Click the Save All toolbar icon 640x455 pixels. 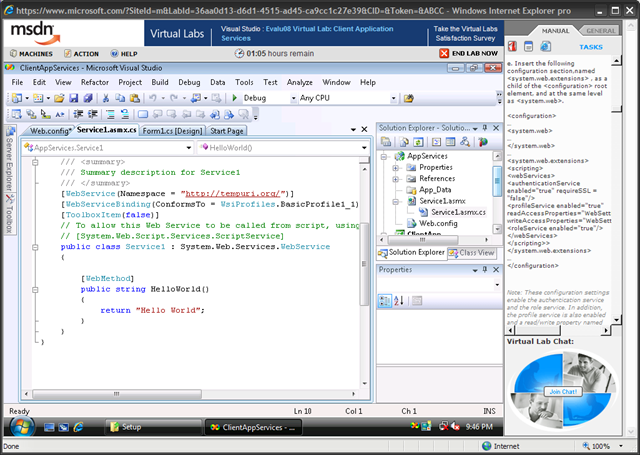coord(88,98)
